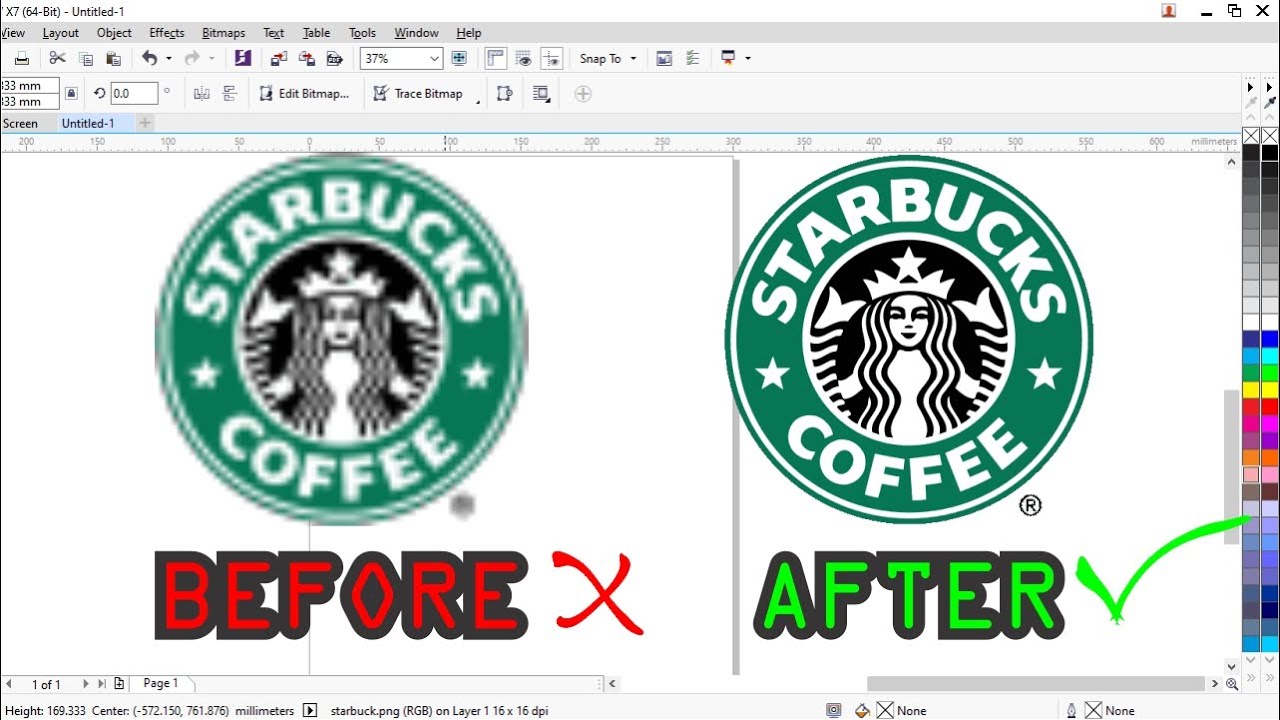Click the Paste clipboard icon
Image resolution: width=1280 pixels, height=720 pixels.
(113, 59)
